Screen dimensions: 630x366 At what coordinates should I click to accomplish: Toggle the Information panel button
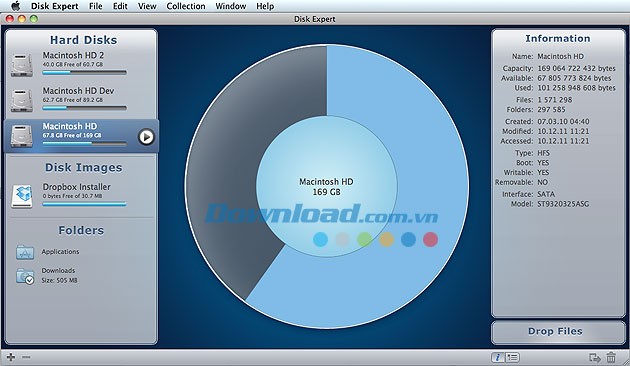pyautogui.click(x=498, y=357)
